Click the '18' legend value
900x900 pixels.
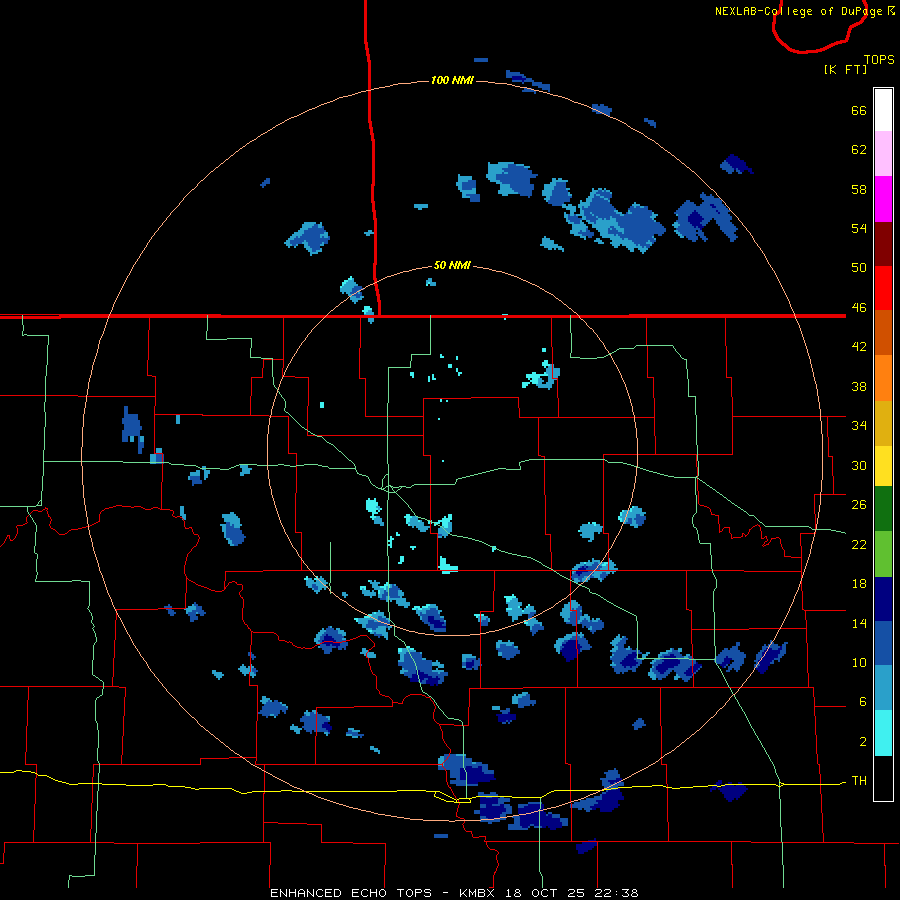[x=859, y=583]
